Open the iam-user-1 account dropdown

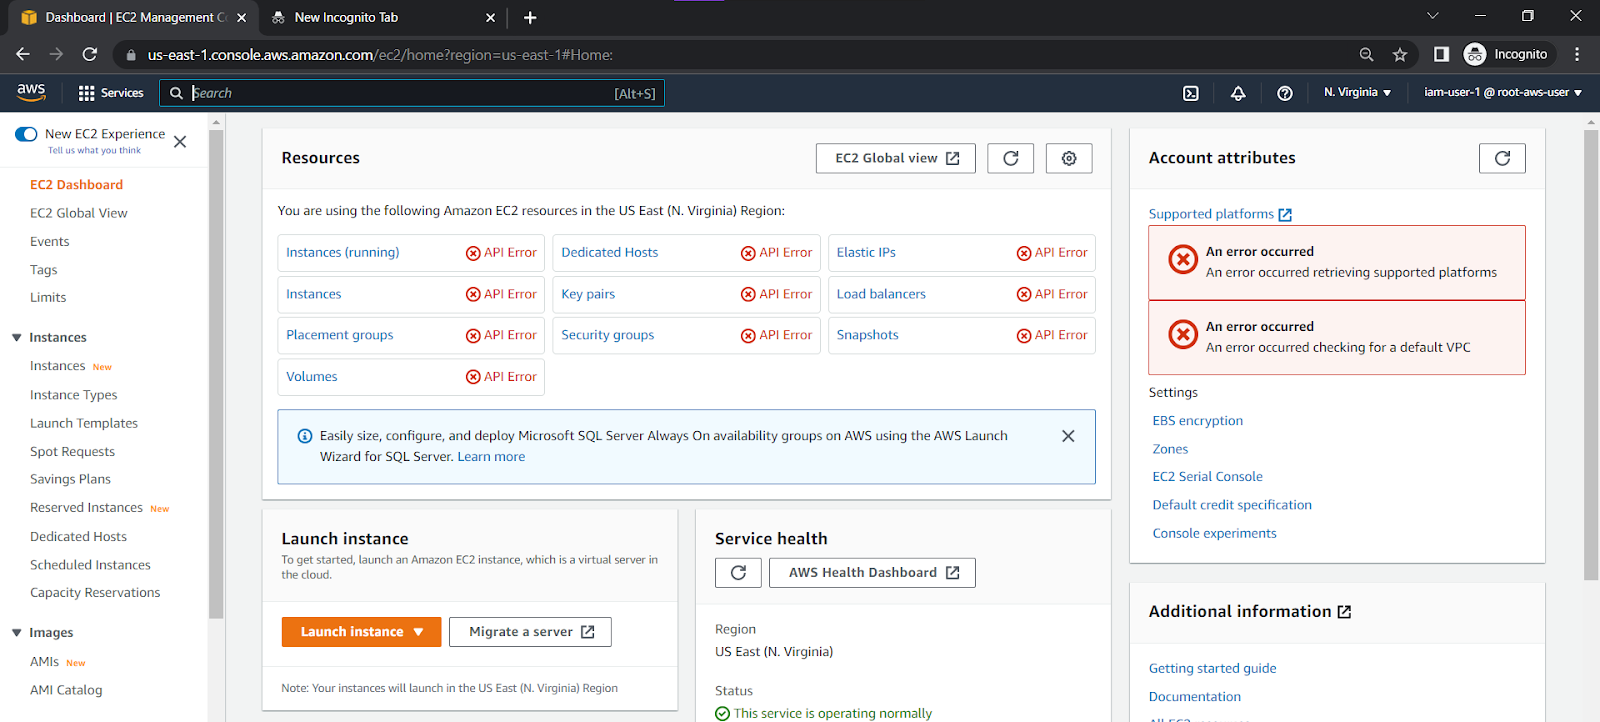click(1503, 92)
